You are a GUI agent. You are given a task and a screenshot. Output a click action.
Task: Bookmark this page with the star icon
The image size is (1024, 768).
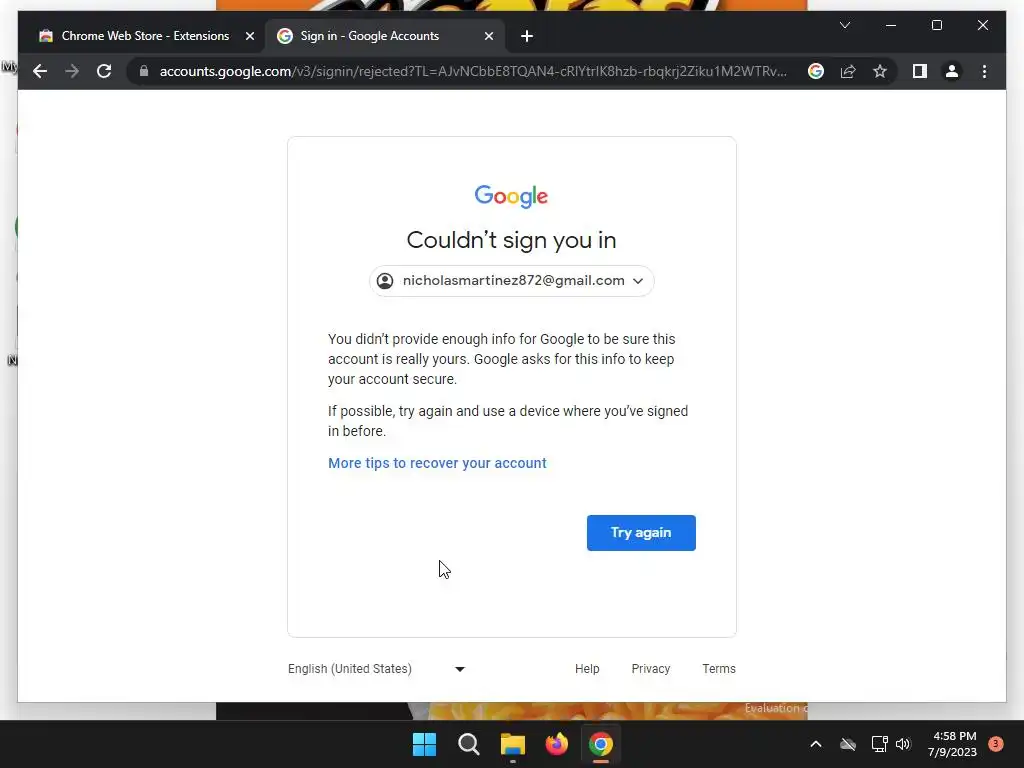880,71
